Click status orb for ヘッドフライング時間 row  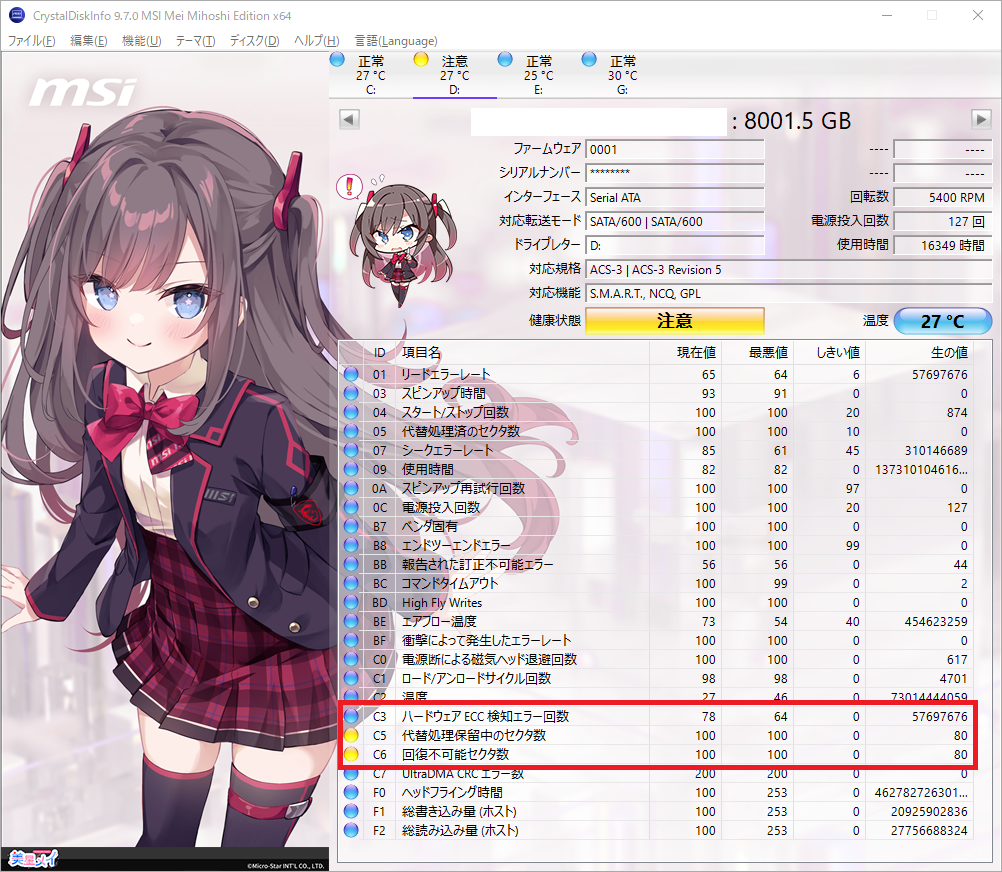click(351, 793)
